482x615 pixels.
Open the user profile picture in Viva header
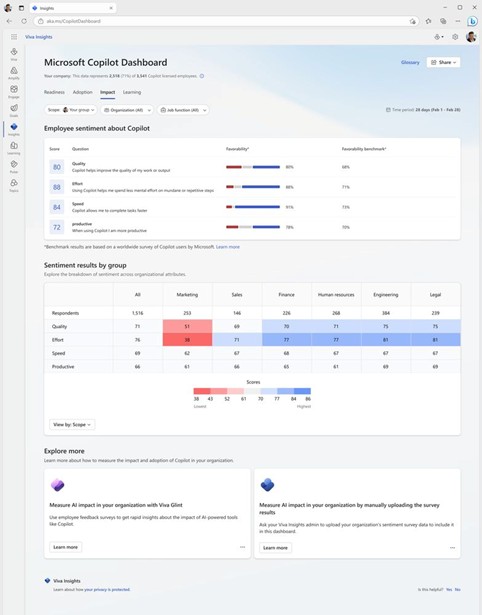[x=471, y=37]
